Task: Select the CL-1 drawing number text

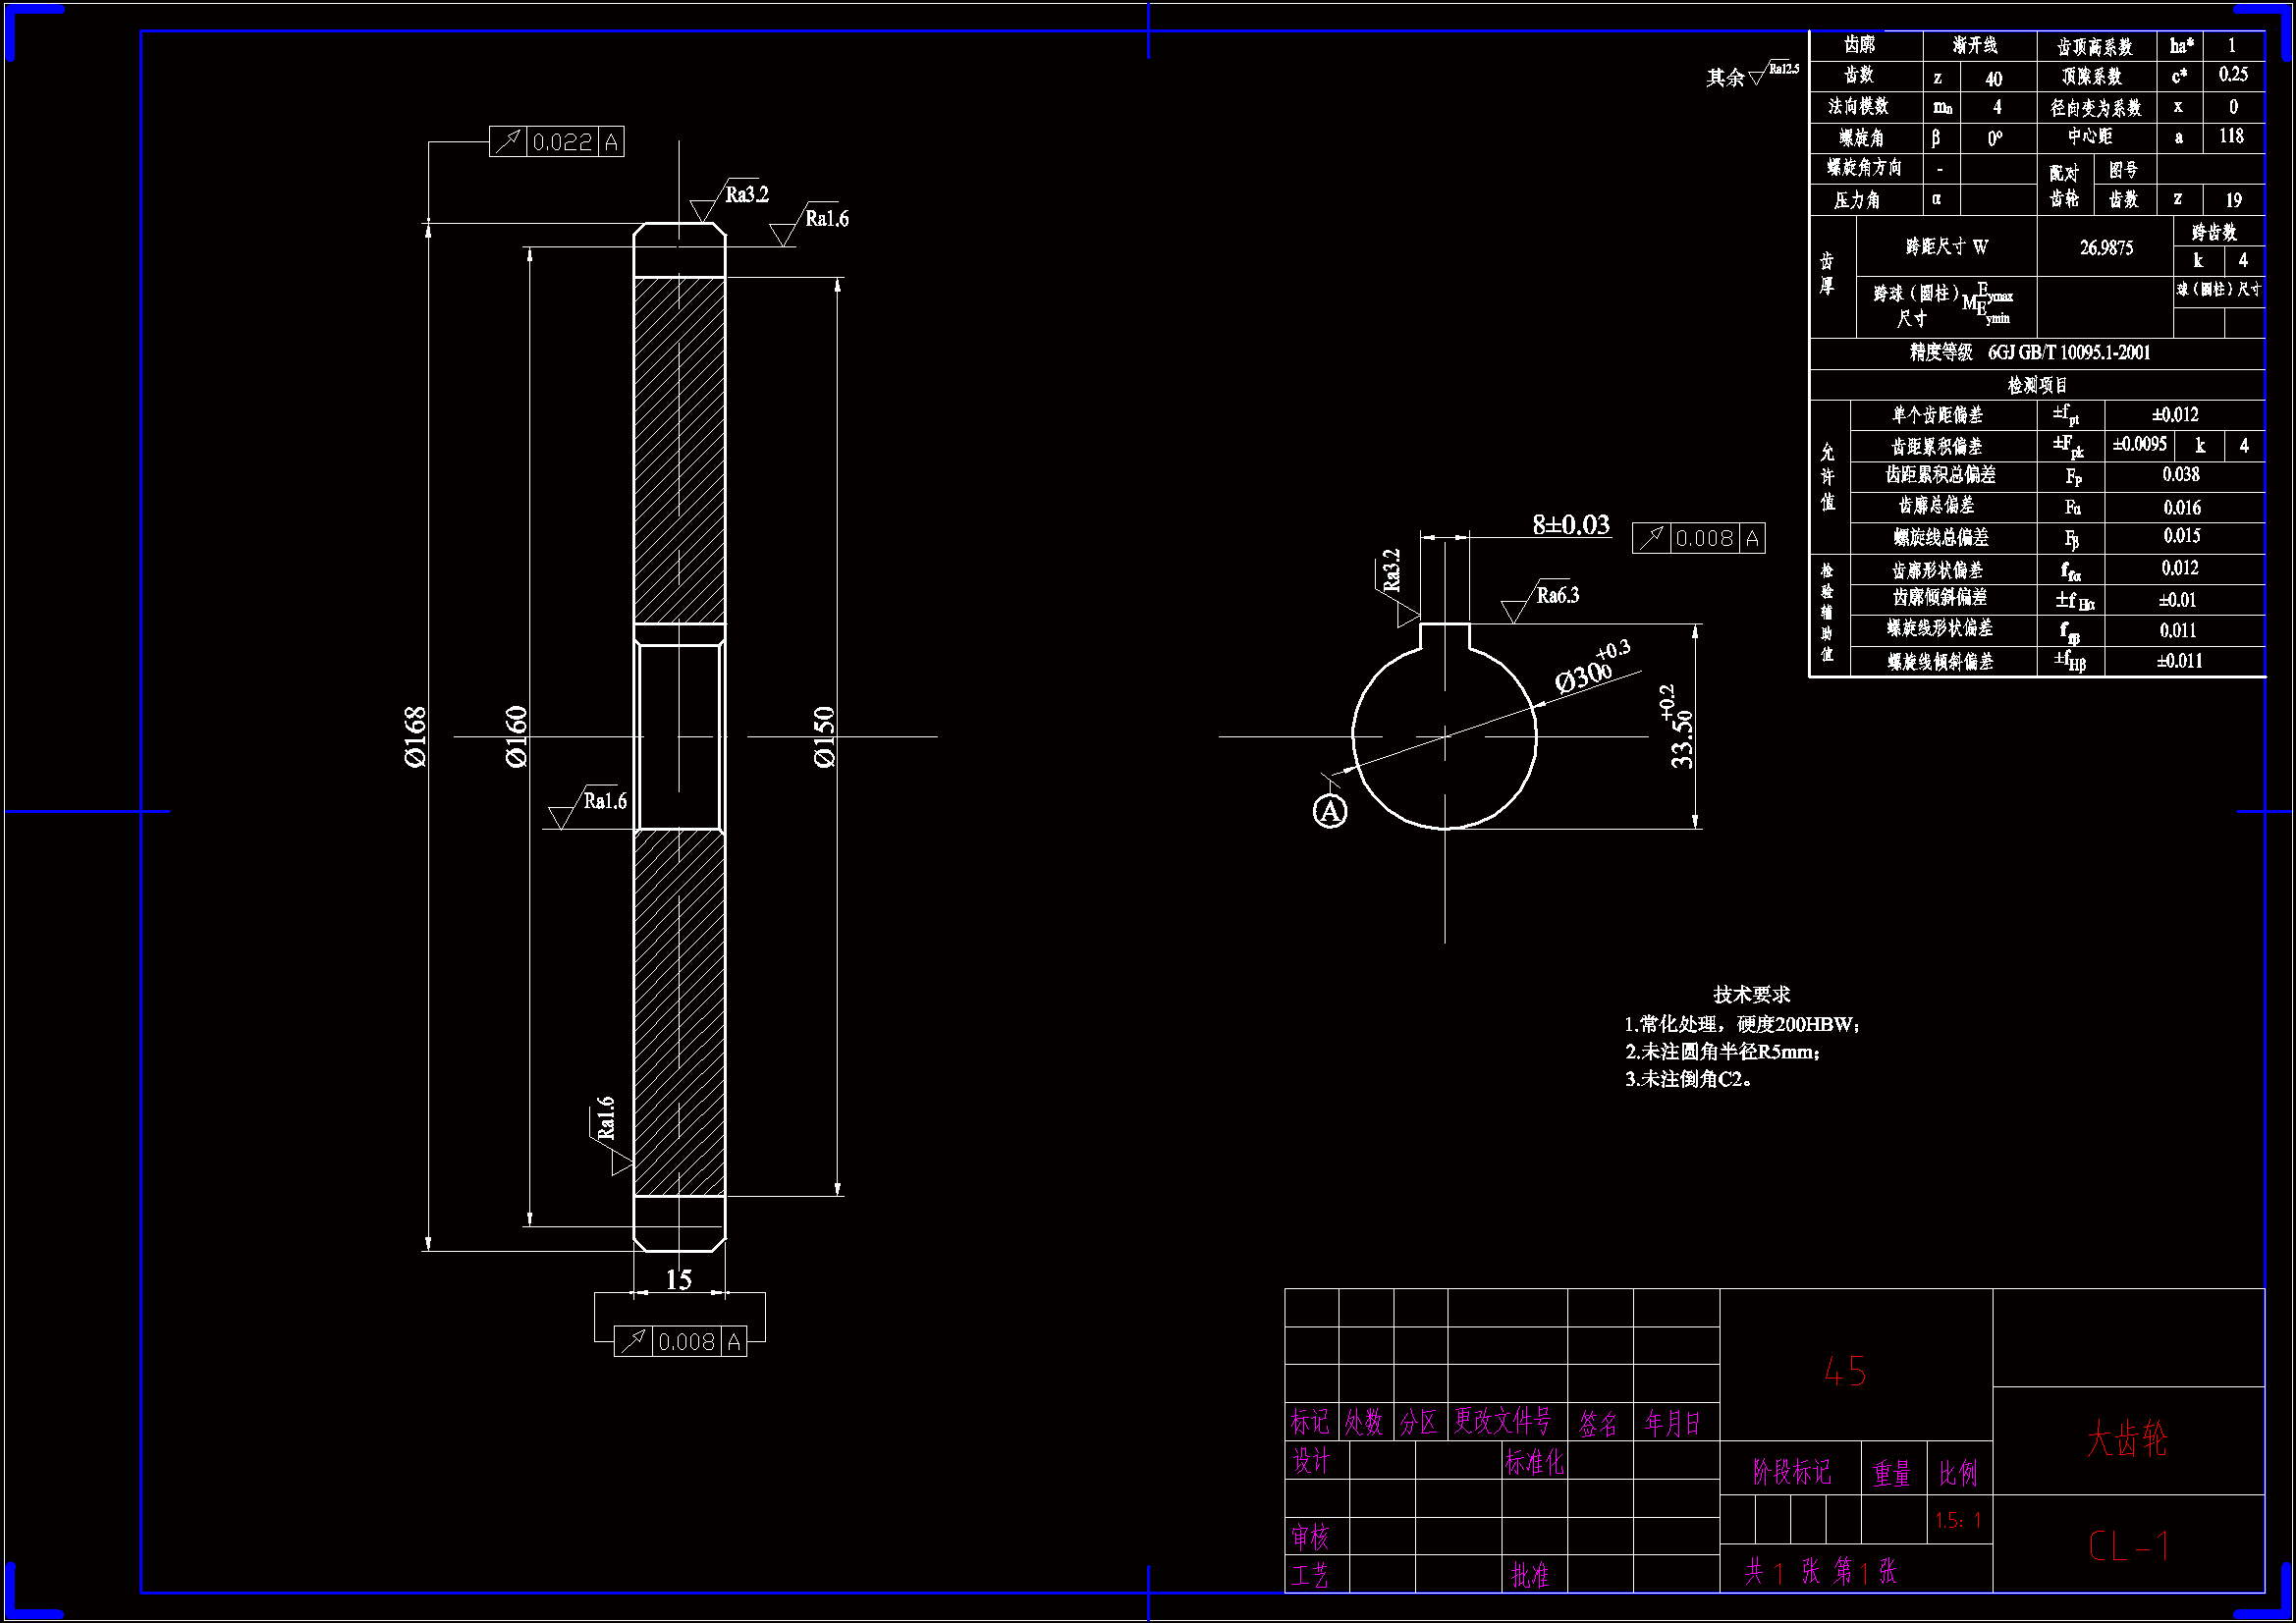Action: tap(2128, 1546)
